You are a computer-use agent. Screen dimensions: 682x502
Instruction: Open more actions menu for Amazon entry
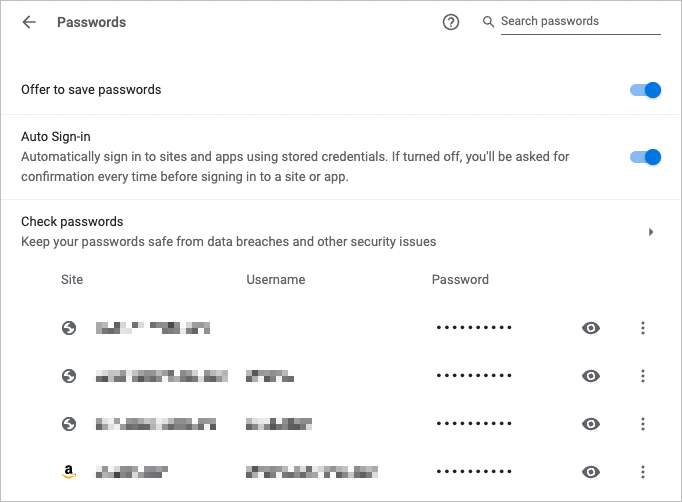click(643, 472)
